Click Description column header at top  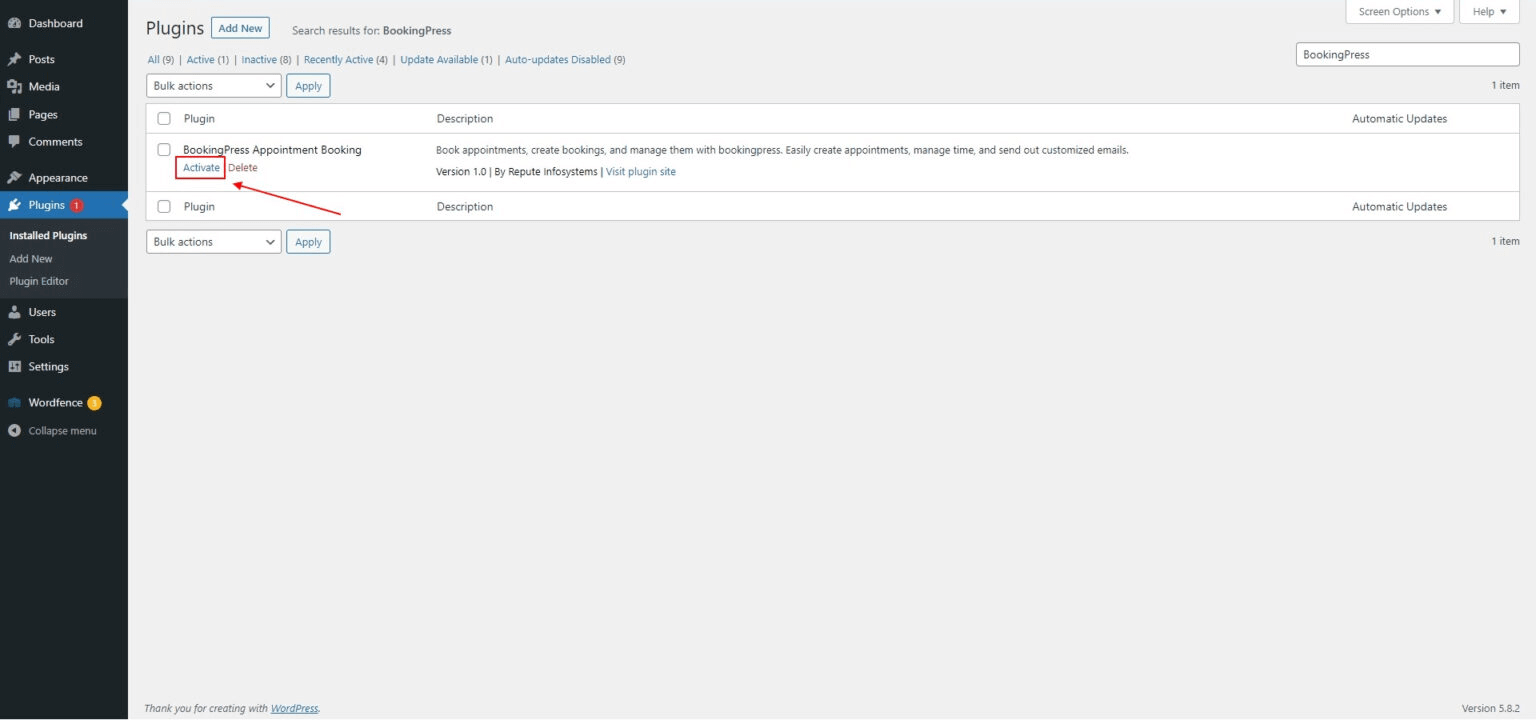click(x=465, y=119)
